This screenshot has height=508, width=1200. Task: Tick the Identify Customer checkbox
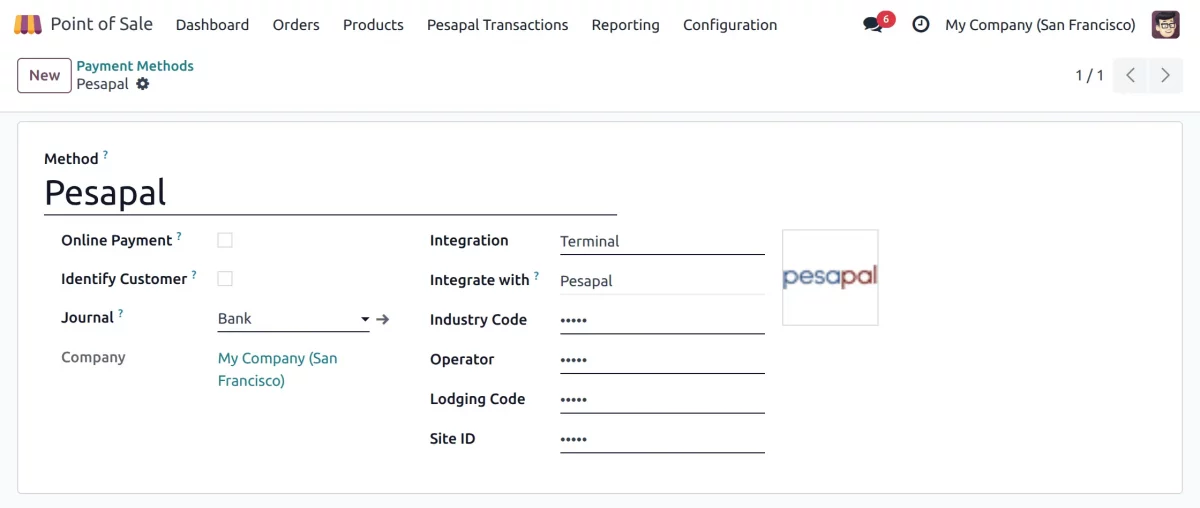coord(225,279)
